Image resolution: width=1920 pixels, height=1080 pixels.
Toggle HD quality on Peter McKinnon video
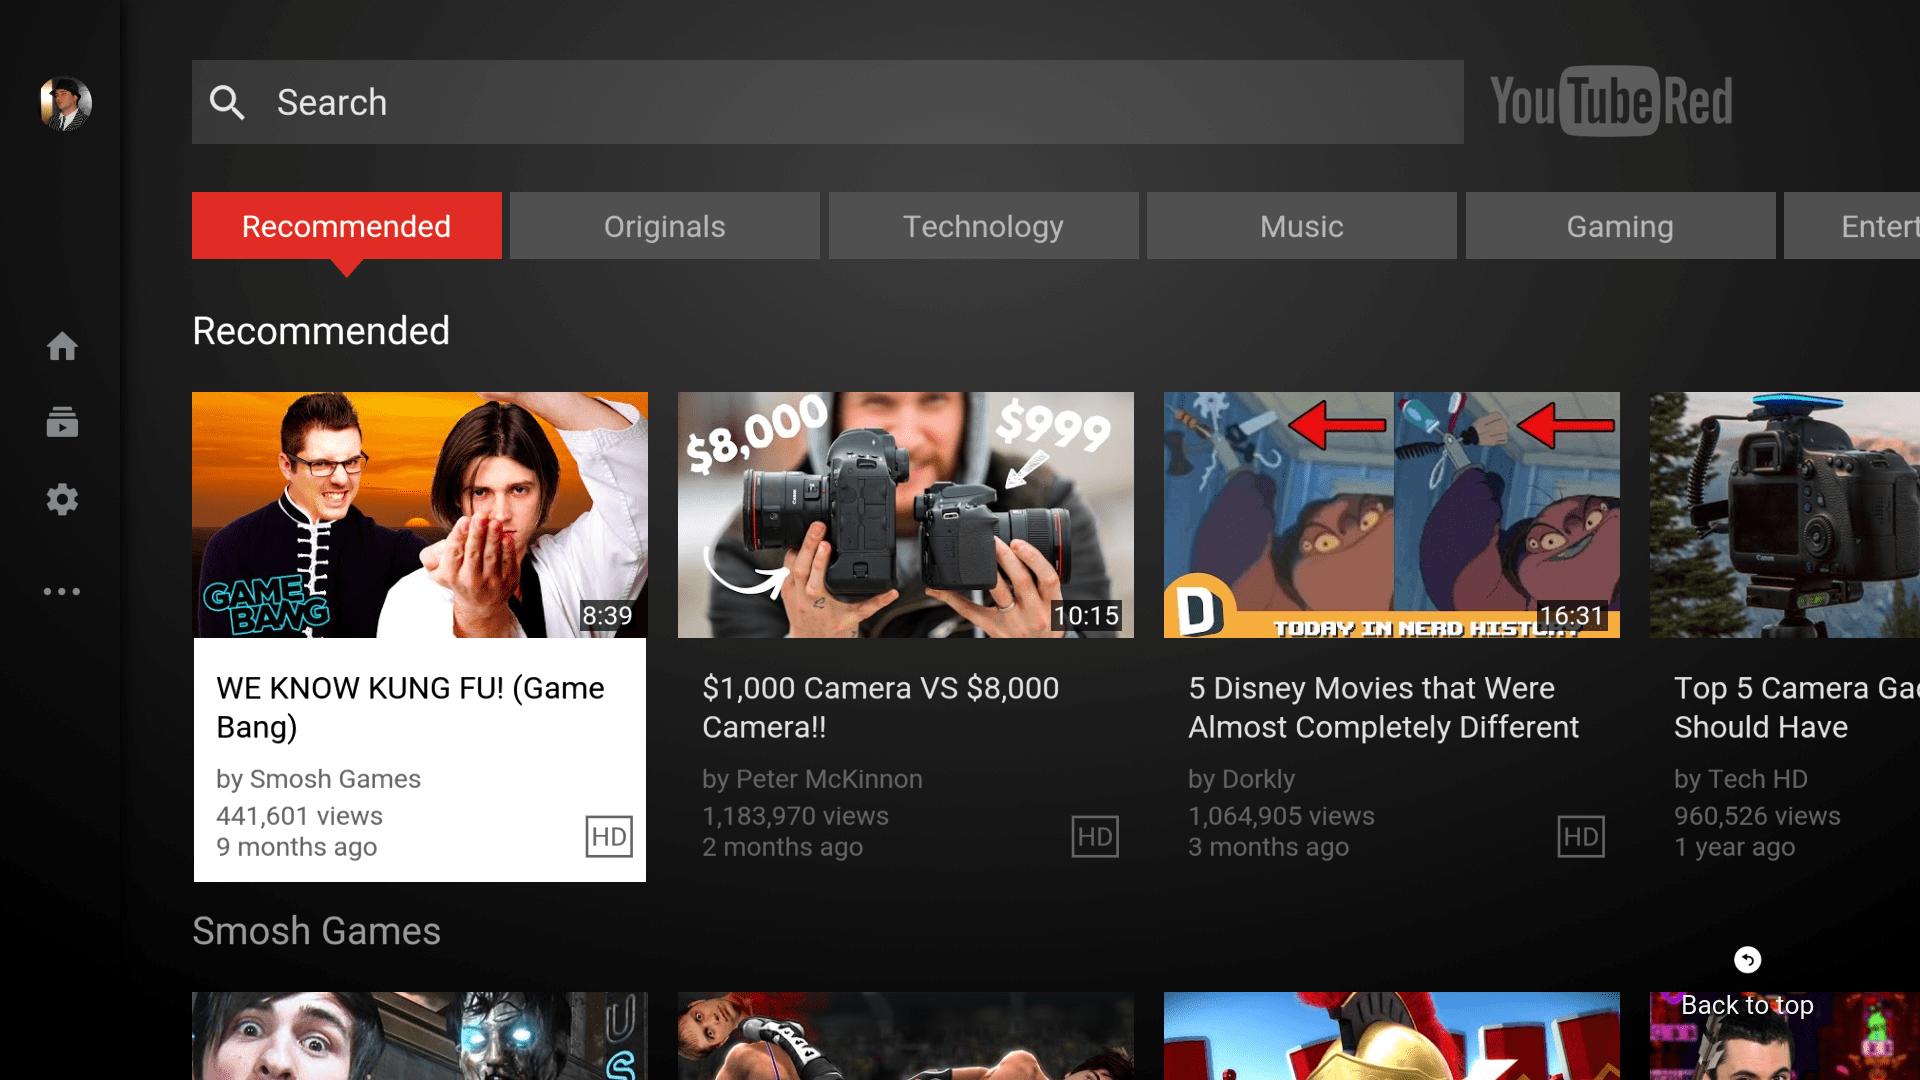click(x=1095, y=837)
